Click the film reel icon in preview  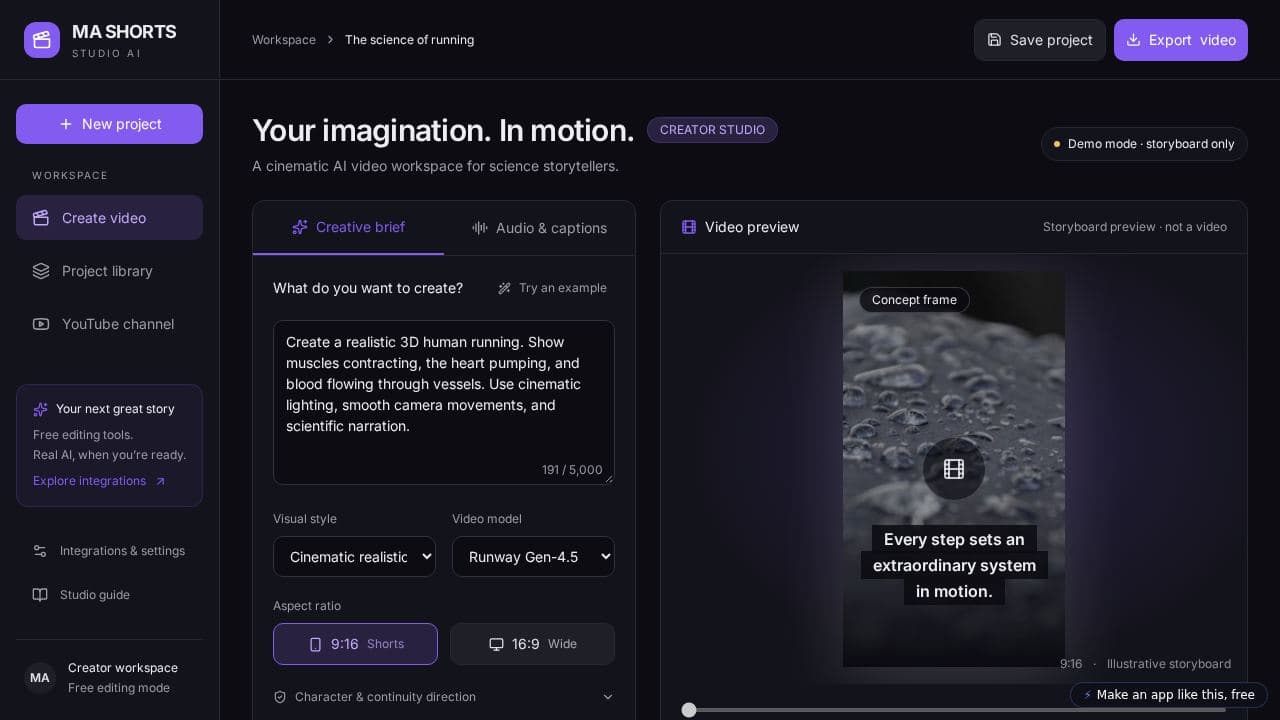point(954,468)
